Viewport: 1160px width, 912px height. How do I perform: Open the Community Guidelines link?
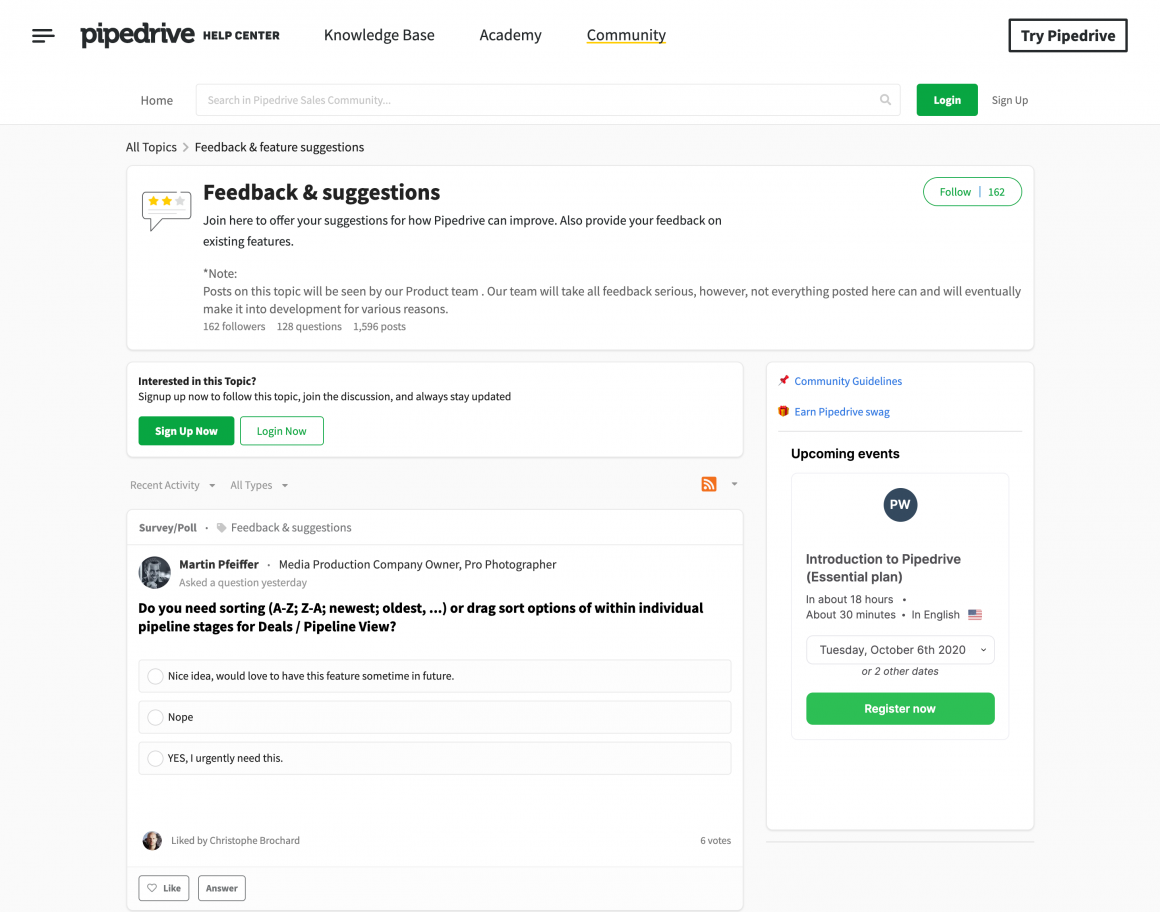pos(848,381)
